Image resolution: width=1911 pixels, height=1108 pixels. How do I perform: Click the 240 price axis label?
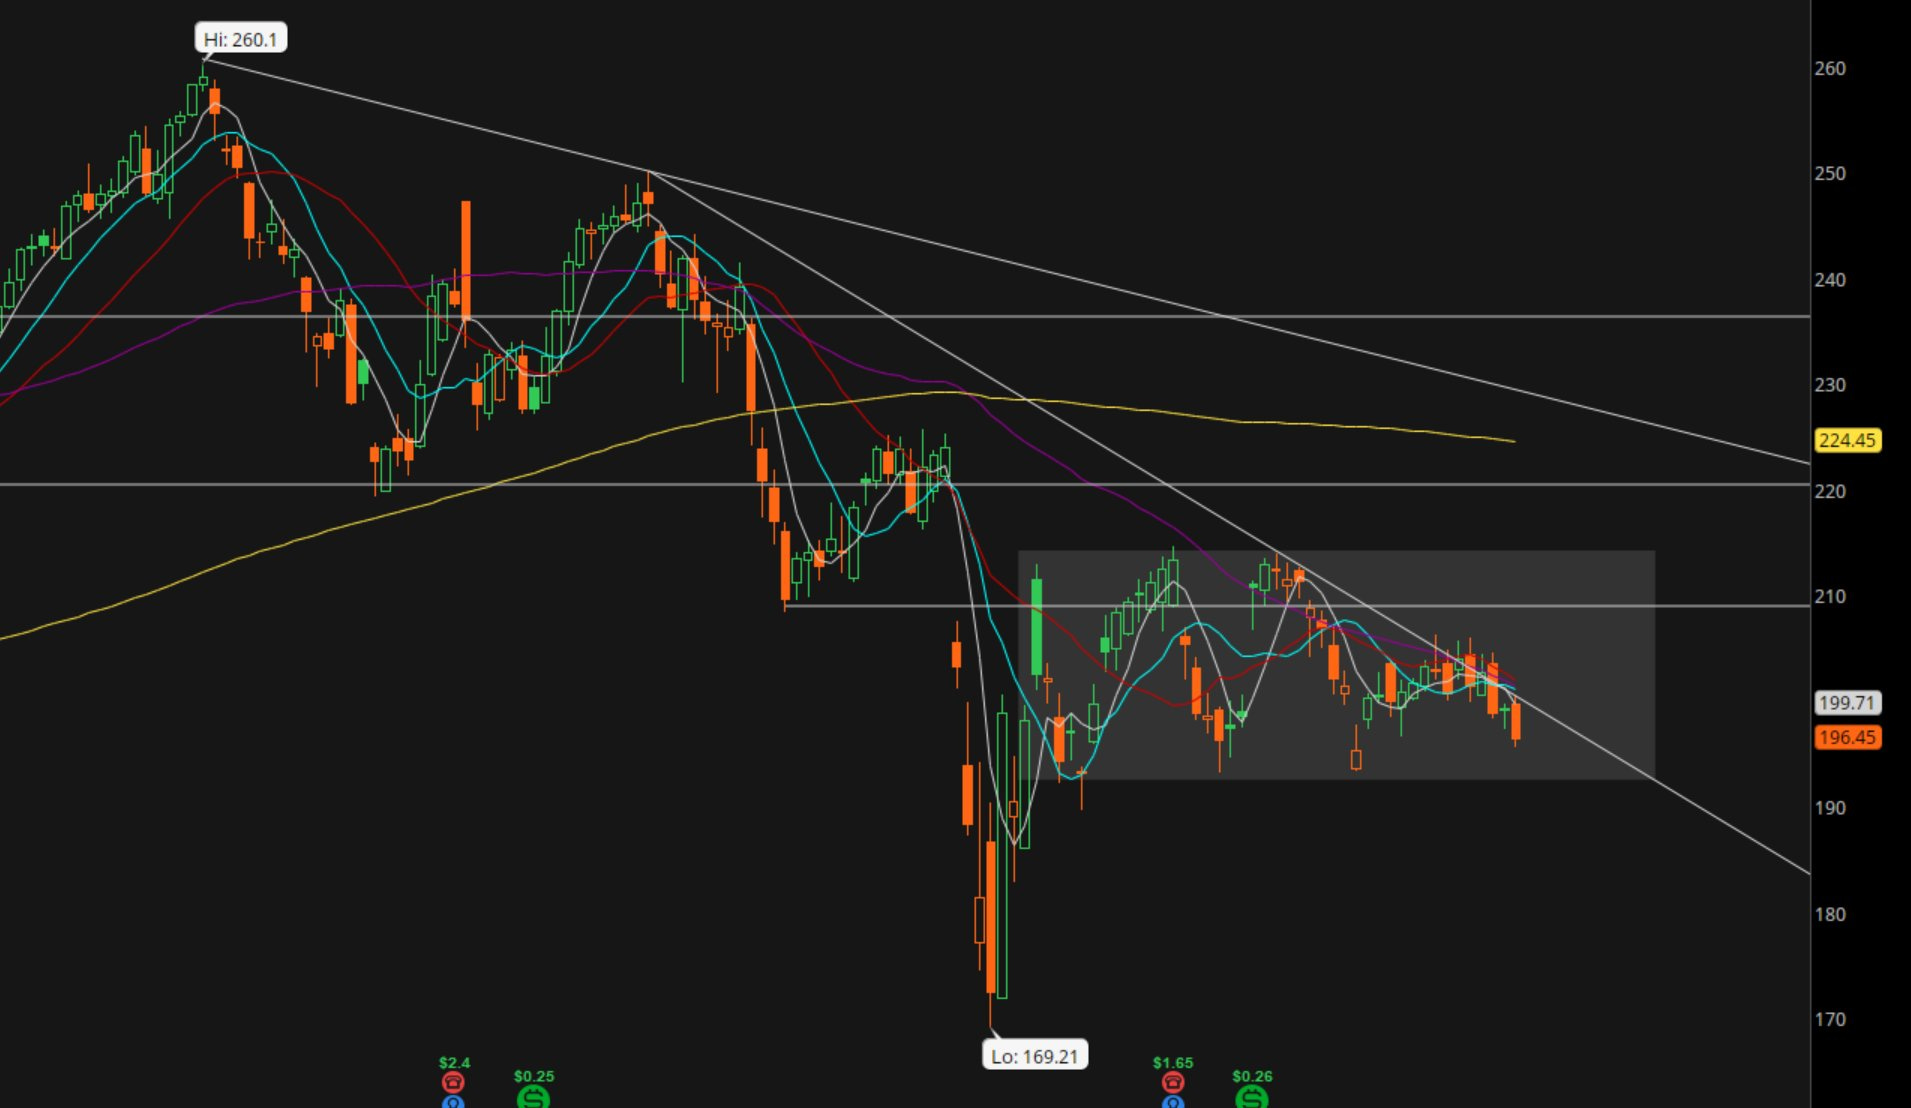[x=1830, y=280]
